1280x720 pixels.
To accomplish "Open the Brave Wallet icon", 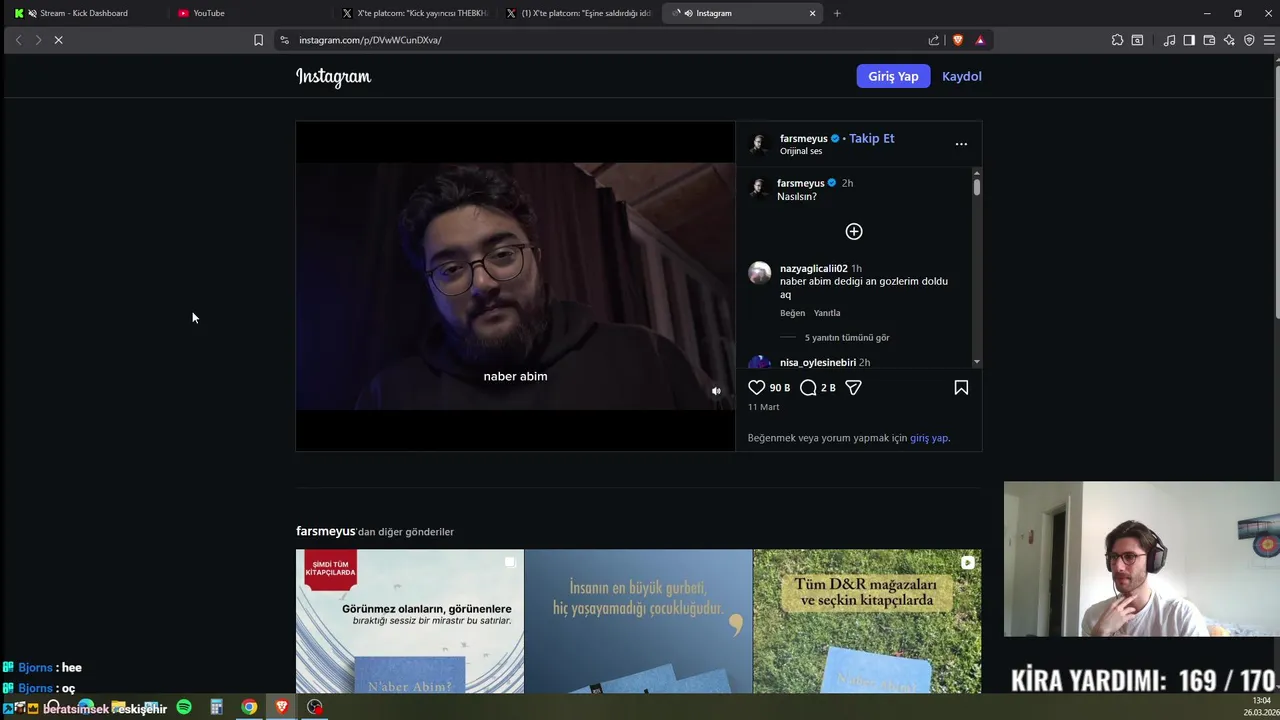I will point(1209,40).
